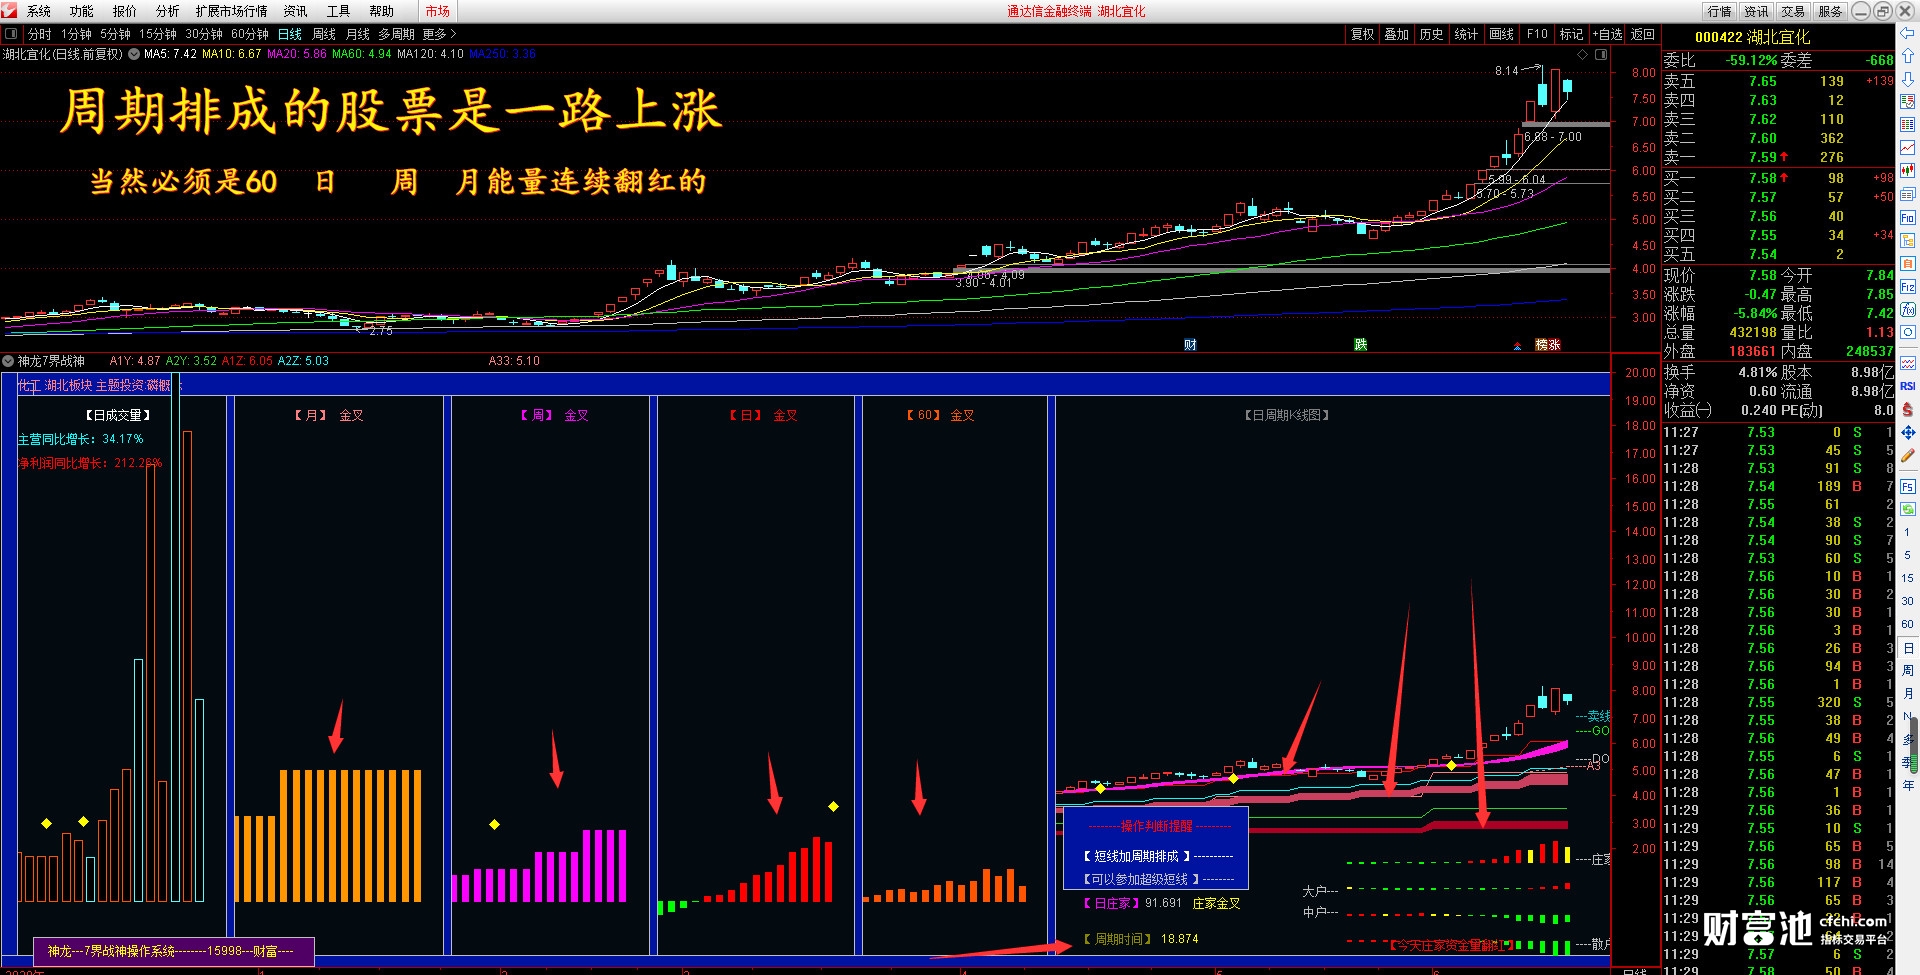Screen dimensions: 1920x975
Task: Open the f(x) formula icon in sidebar
Action: [x=1907, y=310]
